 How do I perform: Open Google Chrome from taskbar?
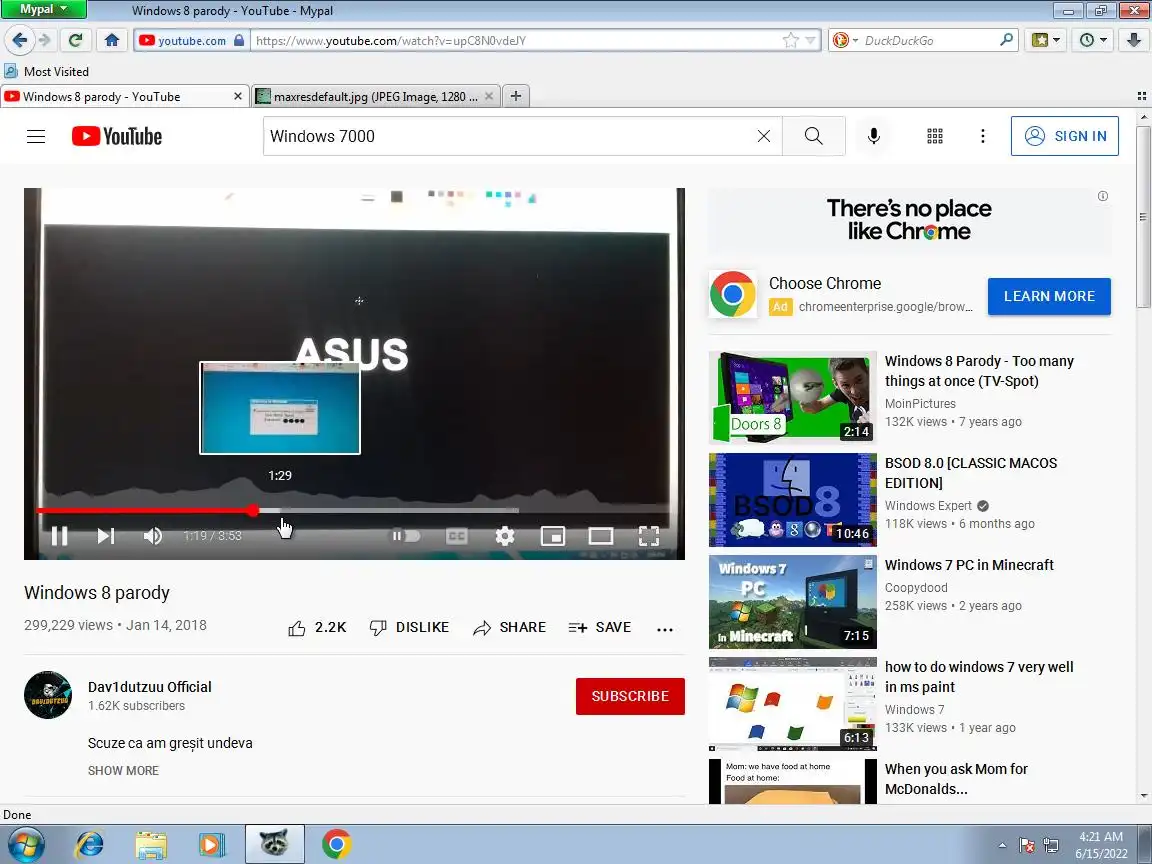tap(336, 844)
